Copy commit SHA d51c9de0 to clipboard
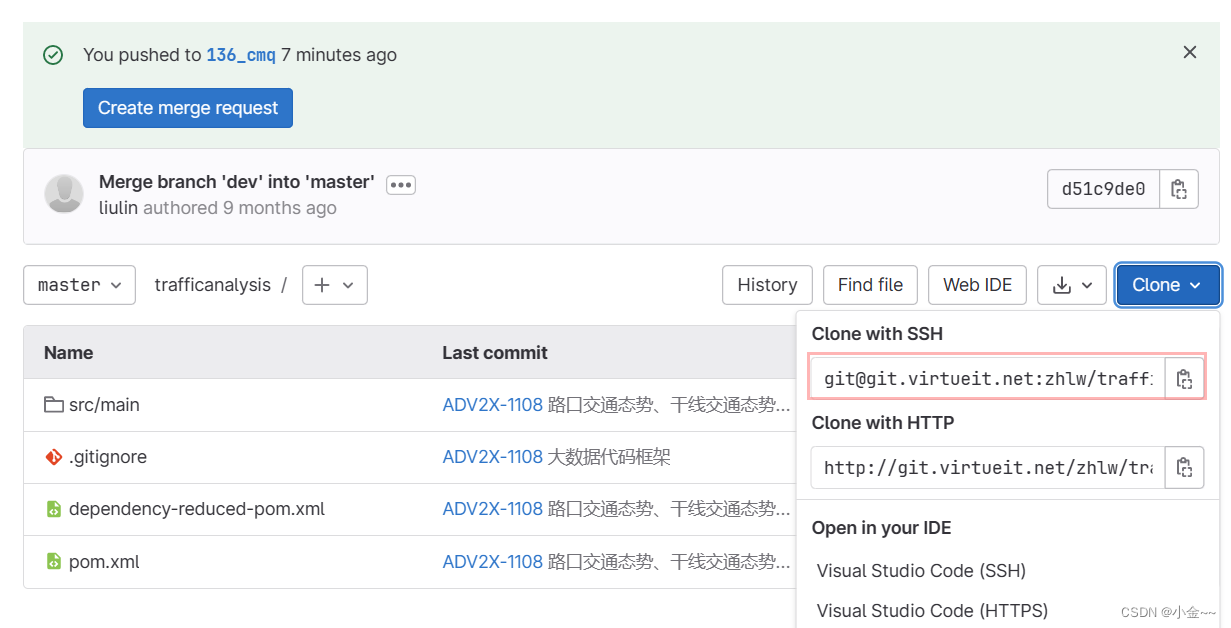 (1179, 189)
